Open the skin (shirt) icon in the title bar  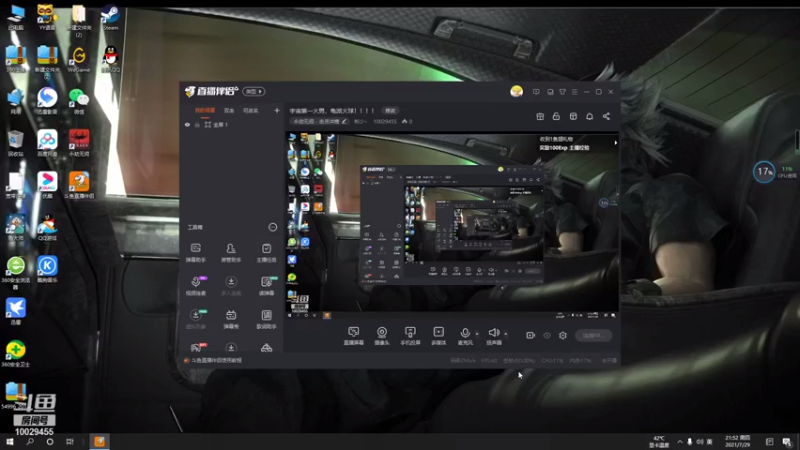[562, 92]
